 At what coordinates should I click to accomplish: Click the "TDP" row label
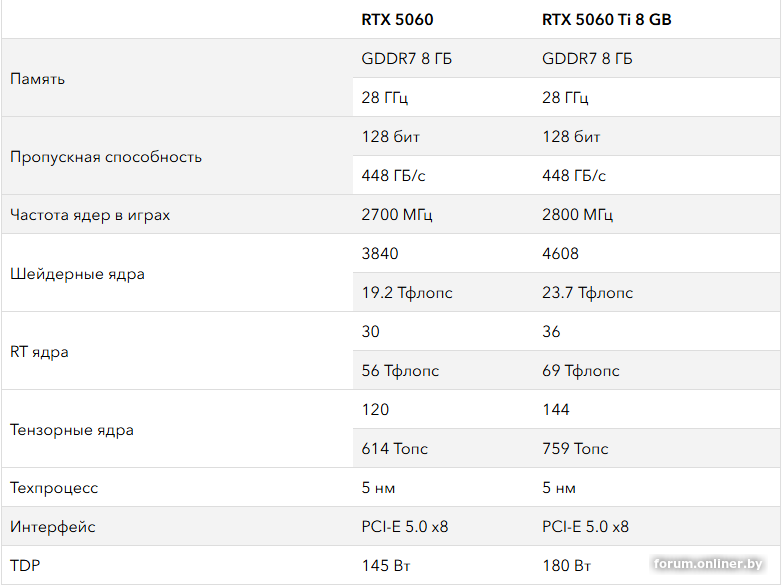(25, 566)
